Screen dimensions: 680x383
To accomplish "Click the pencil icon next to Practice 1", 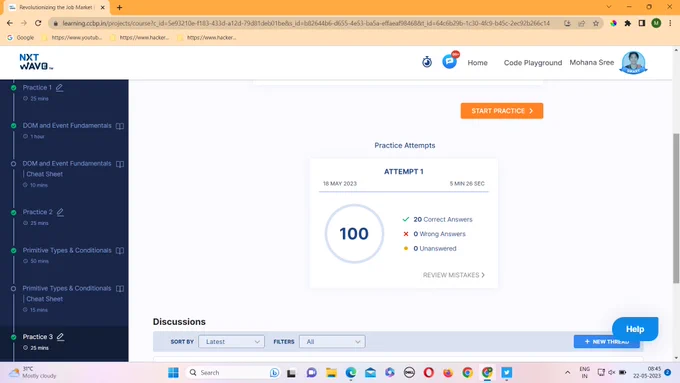I will (59, 88).
